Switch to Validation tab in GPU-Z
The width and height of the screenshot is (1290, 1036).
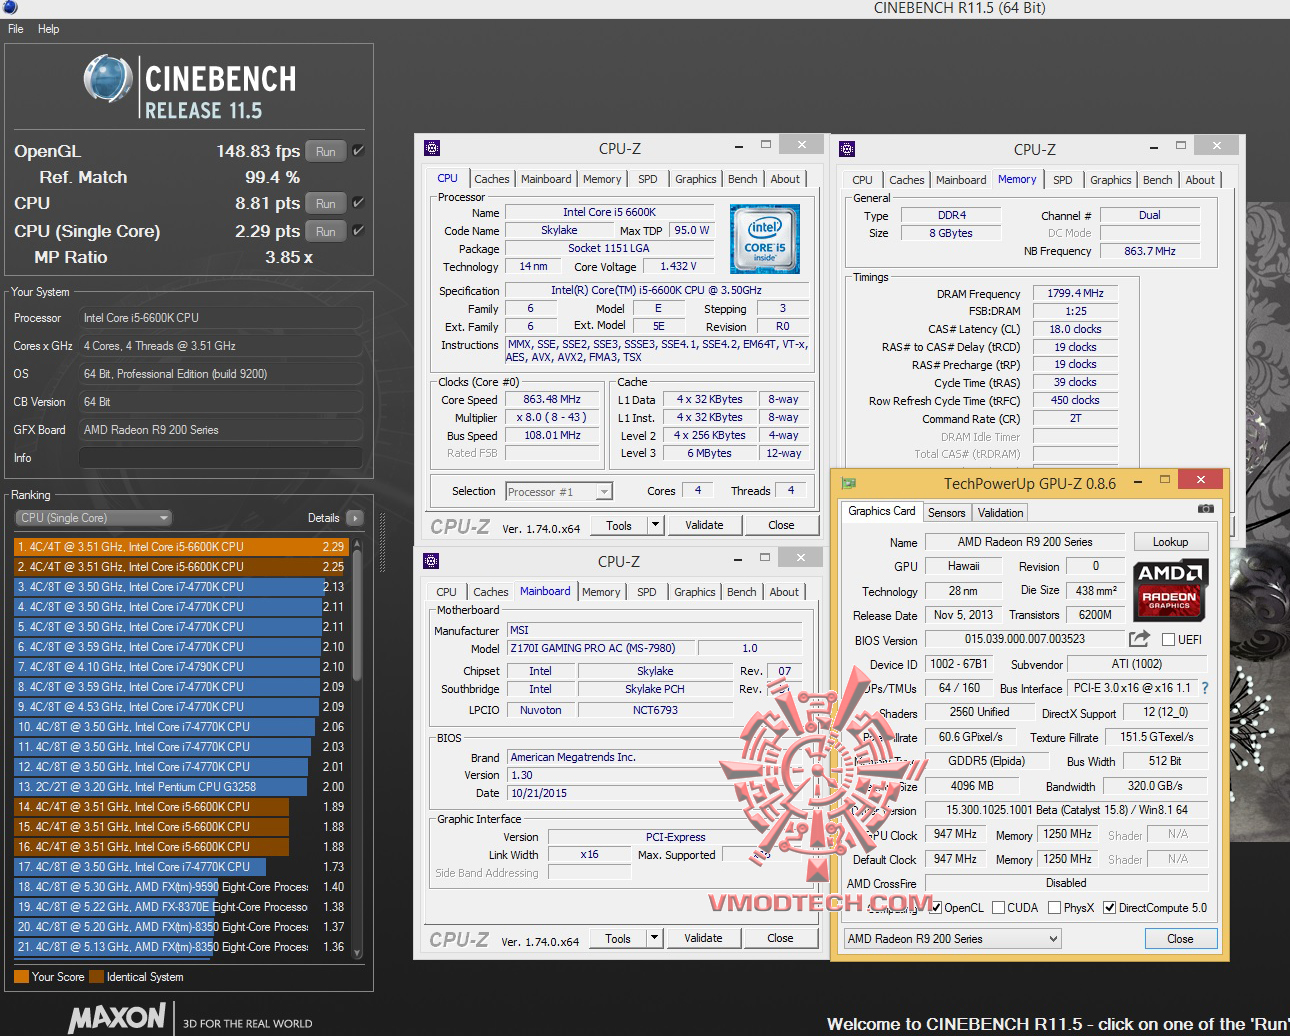coord(1000,513)
